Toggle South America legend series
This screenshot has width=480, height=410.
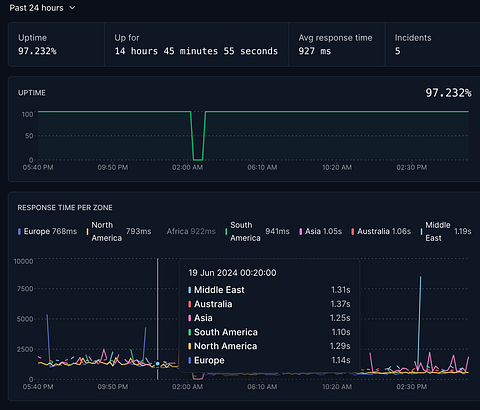[257, 231]
